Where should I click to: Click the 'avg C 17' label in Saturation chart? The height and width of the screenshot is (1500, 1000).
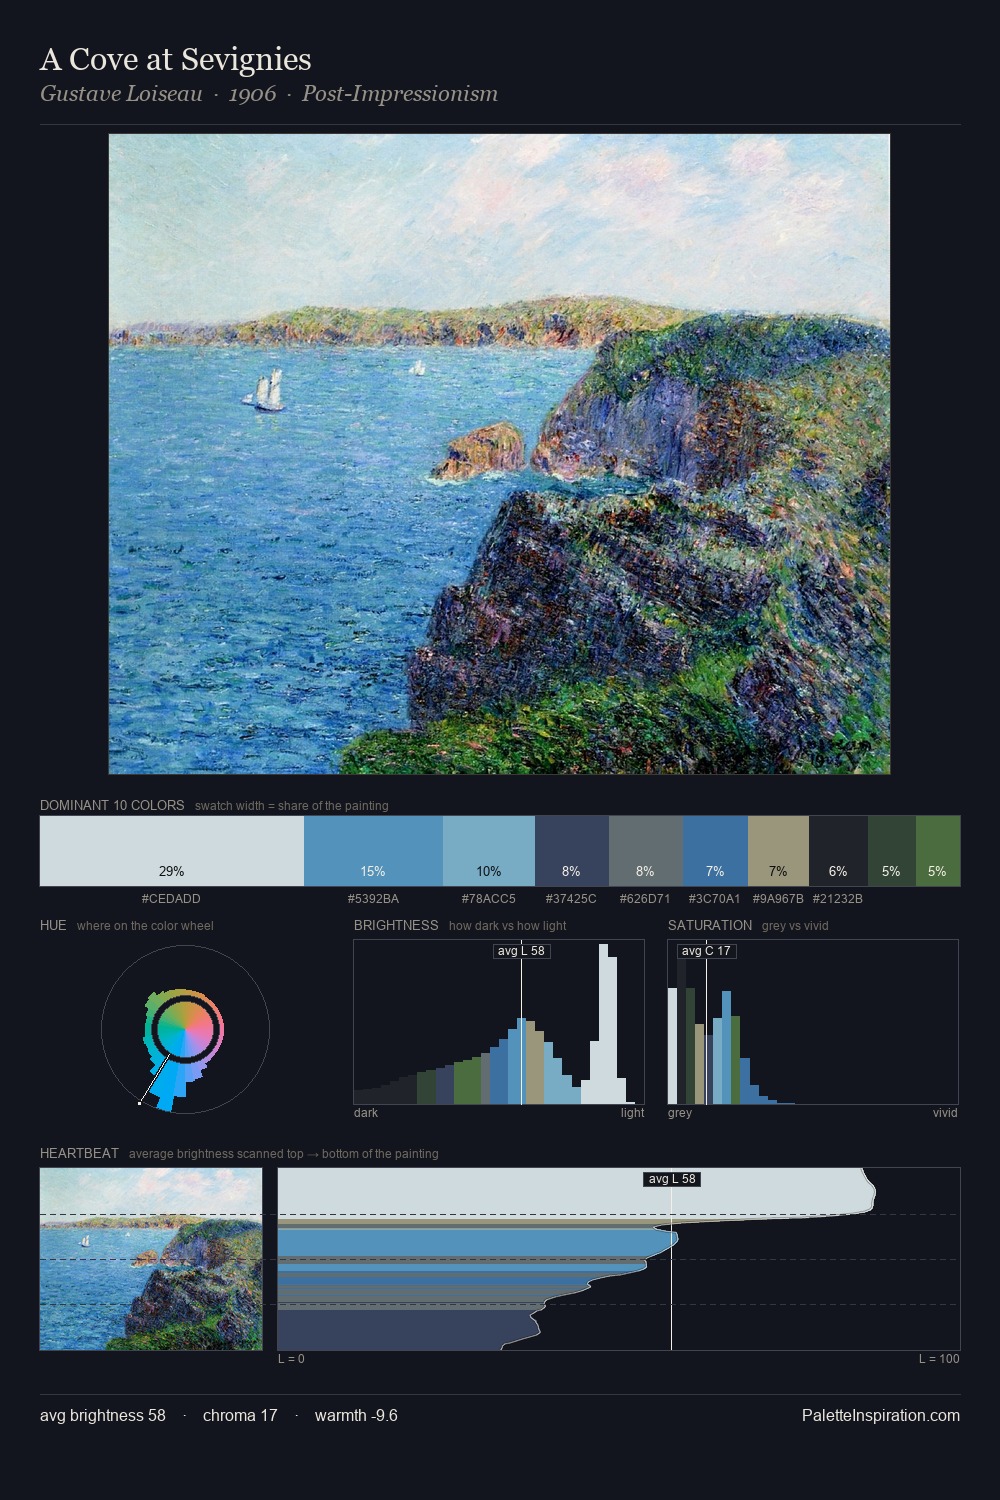click(706, 951)
